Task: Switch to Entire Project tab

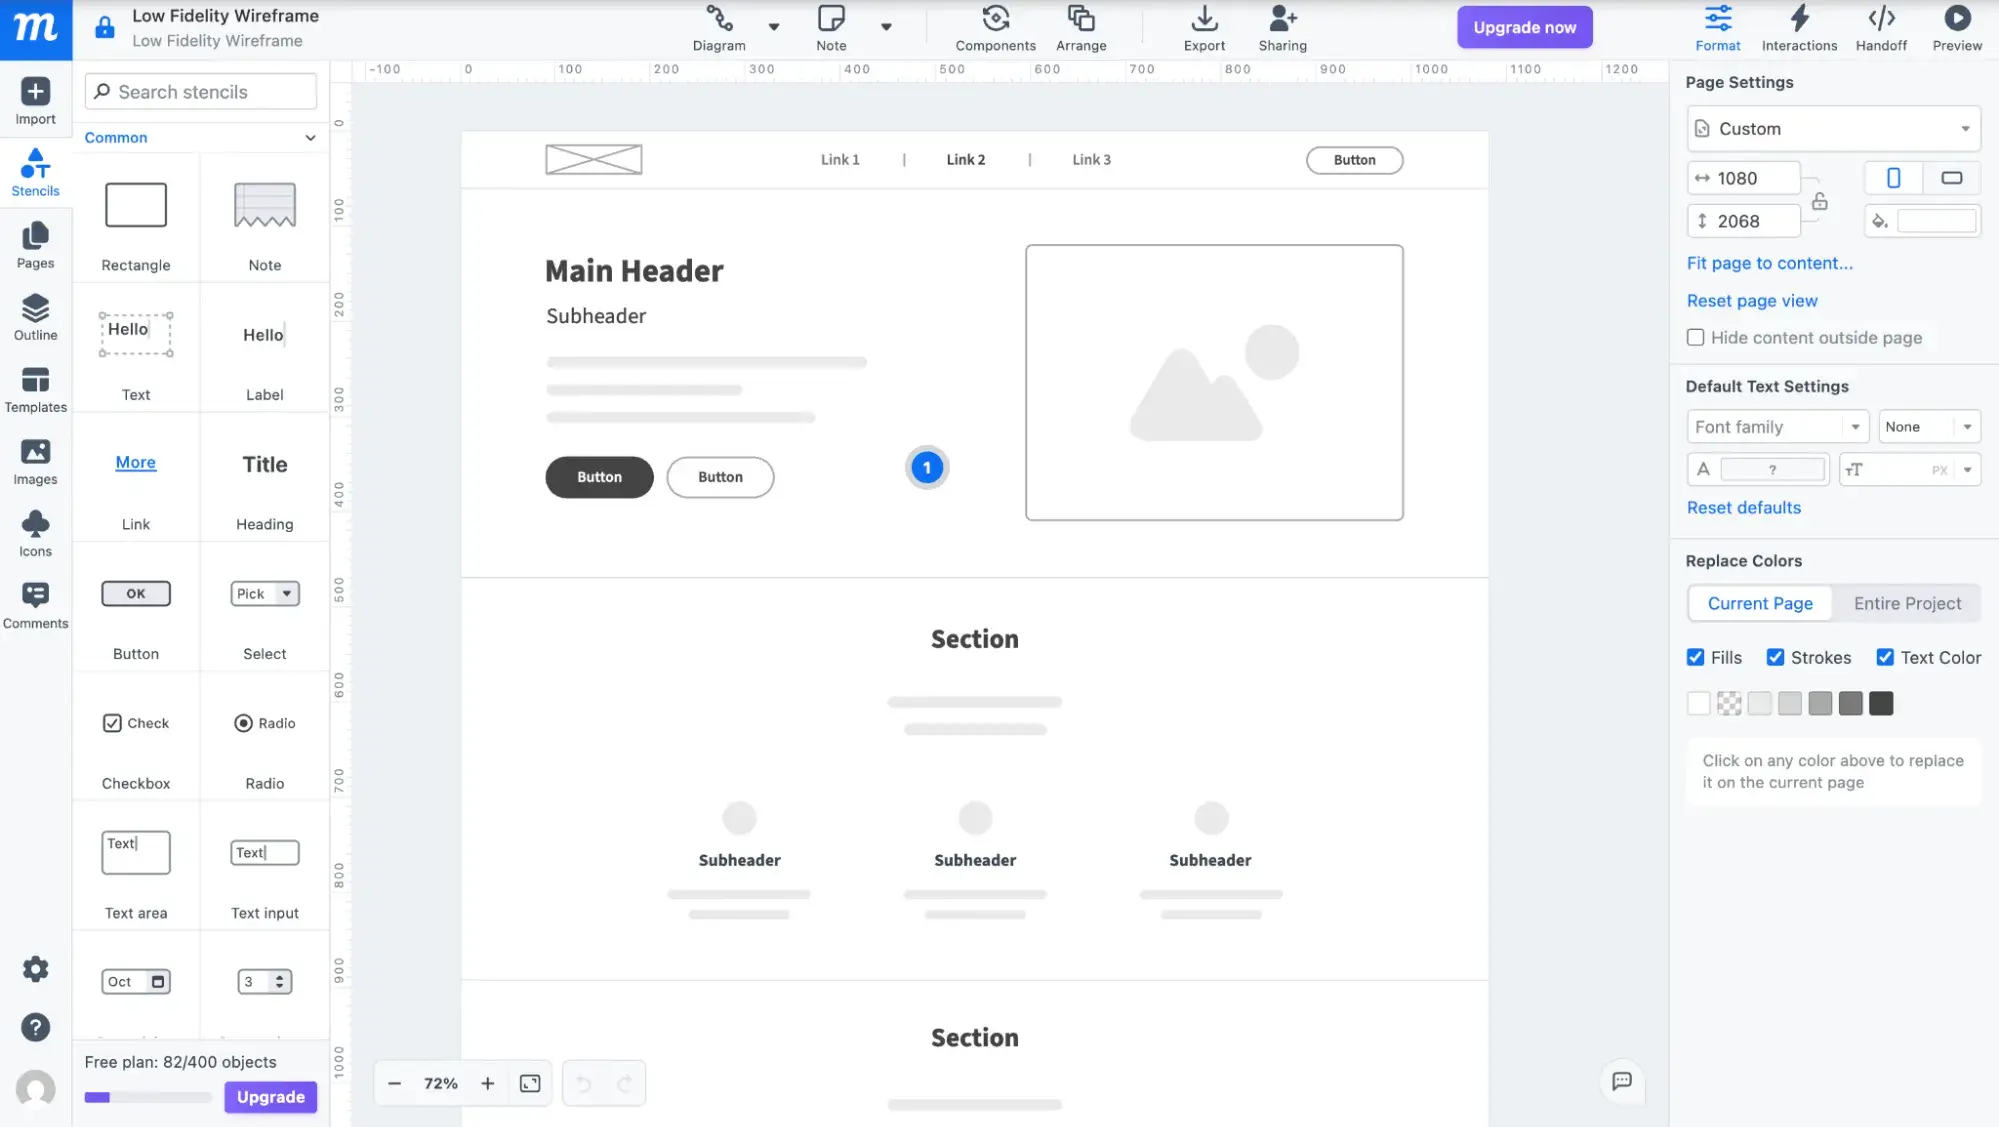Action: (x=1906, y=603)
